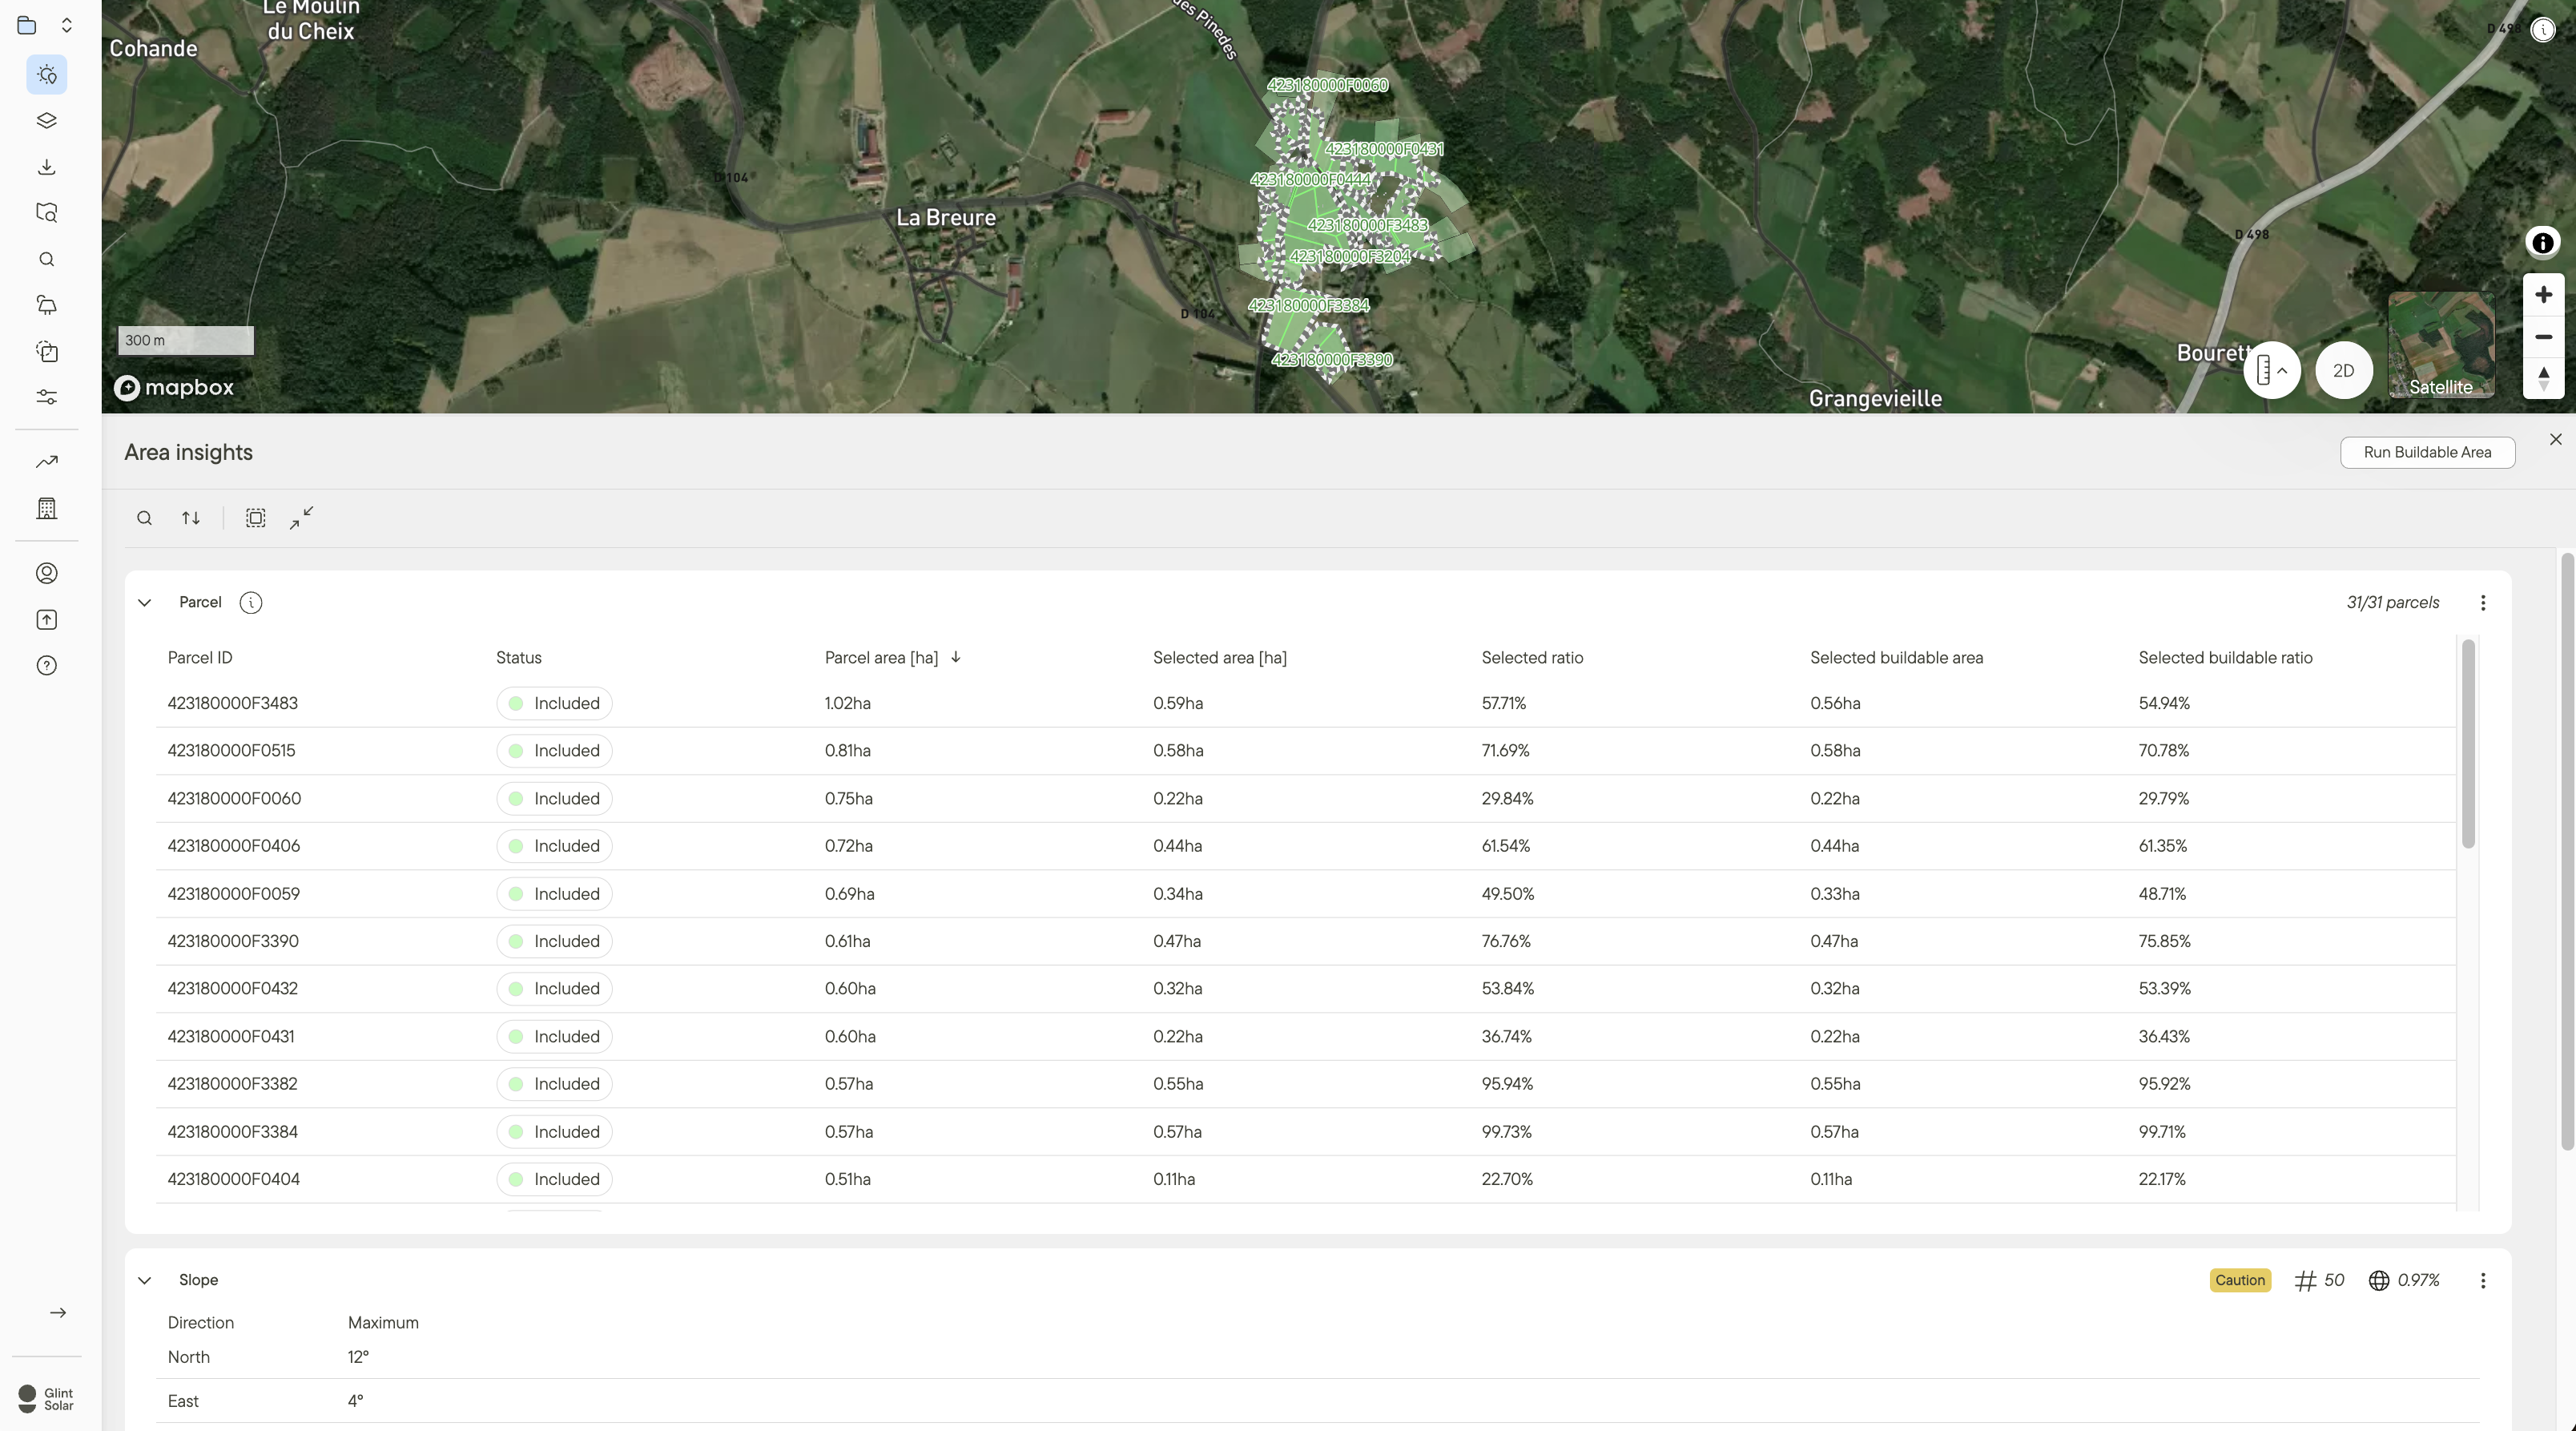Click the layers icon in sidebar
This screenshot has height=1431, width=2576.
point(46,121)
